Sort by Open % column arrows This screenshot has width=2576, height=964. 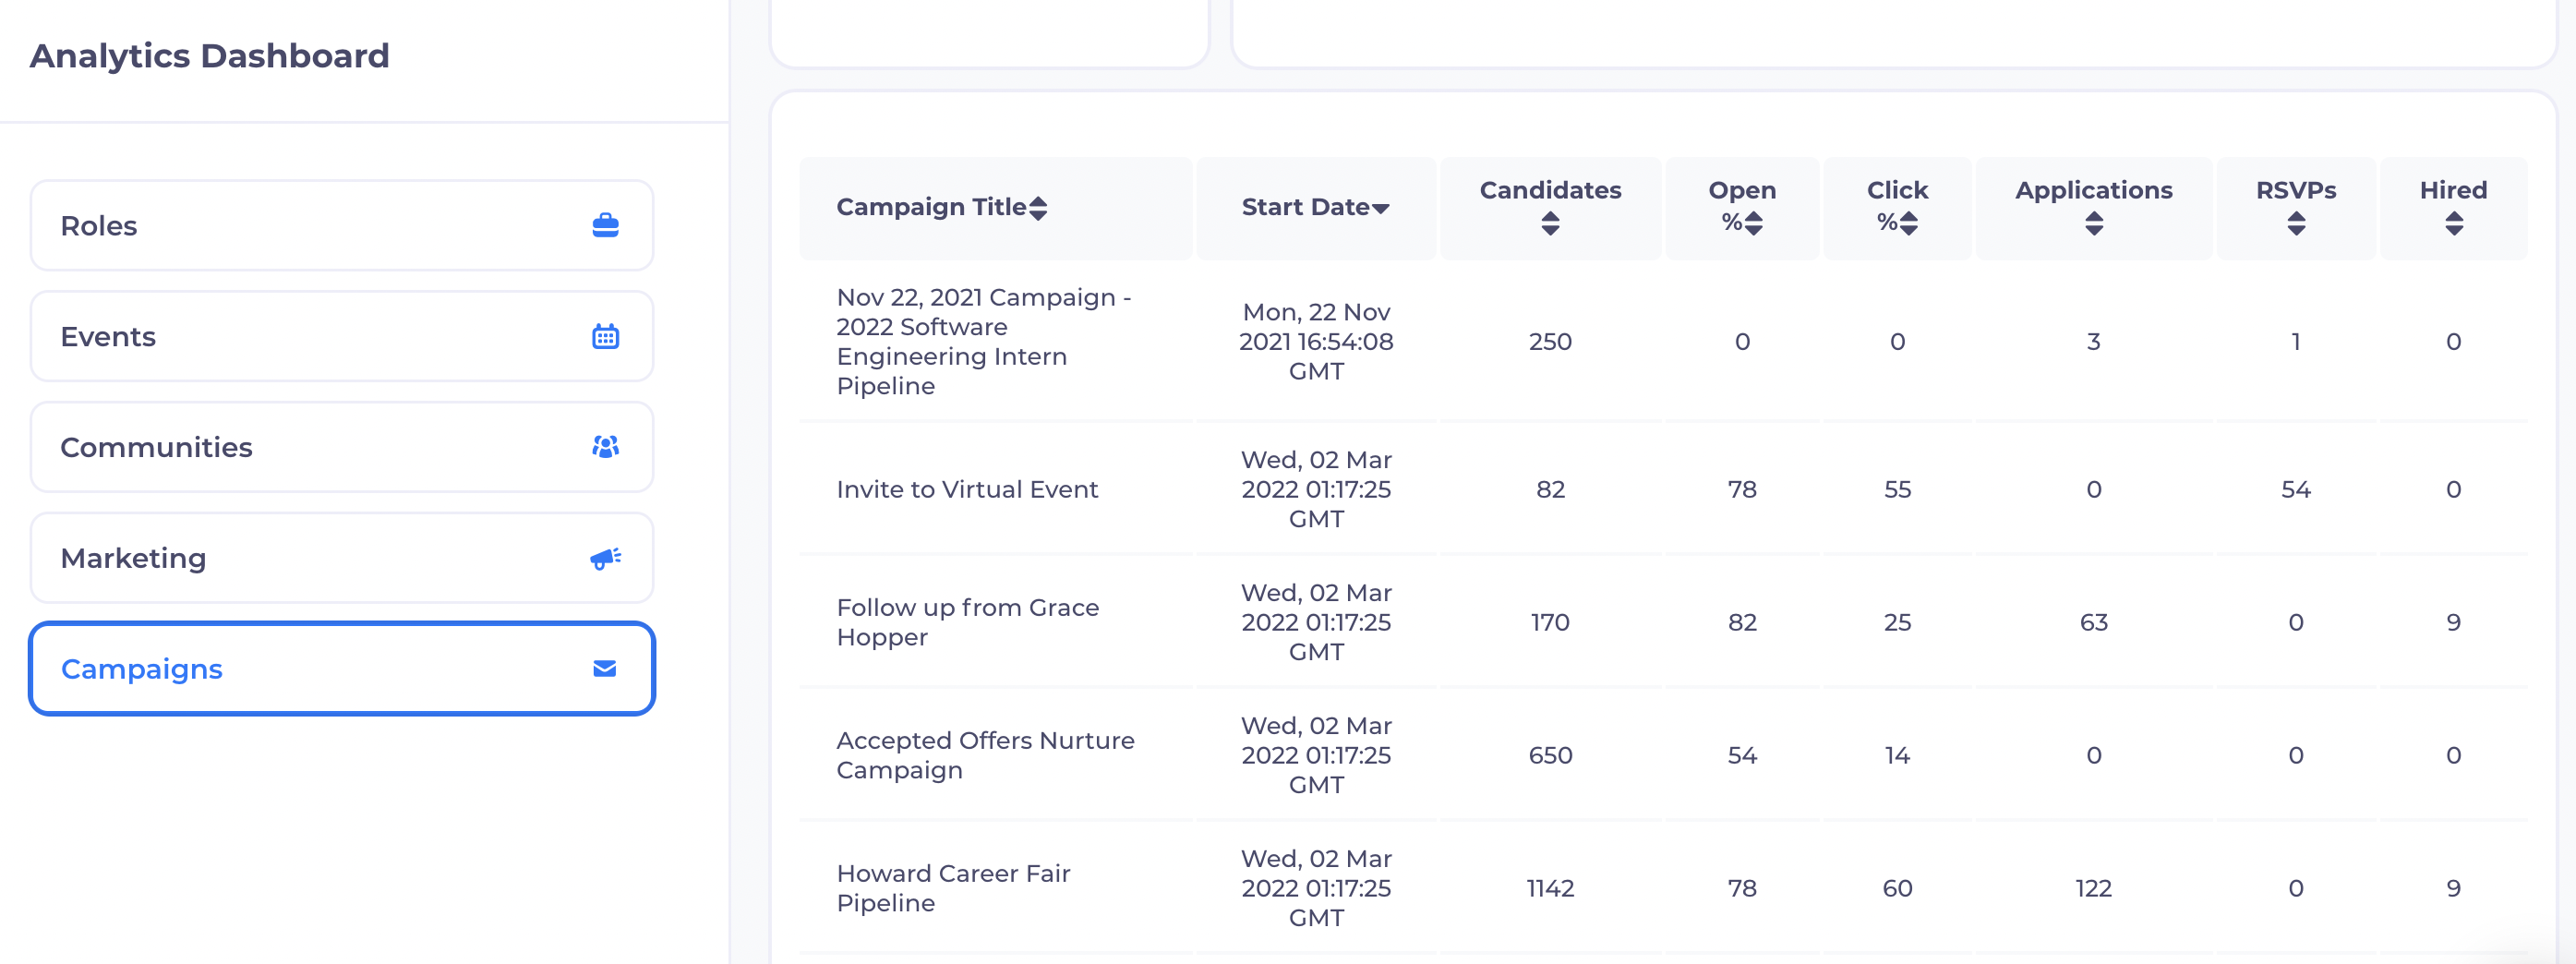(1754, 224)
